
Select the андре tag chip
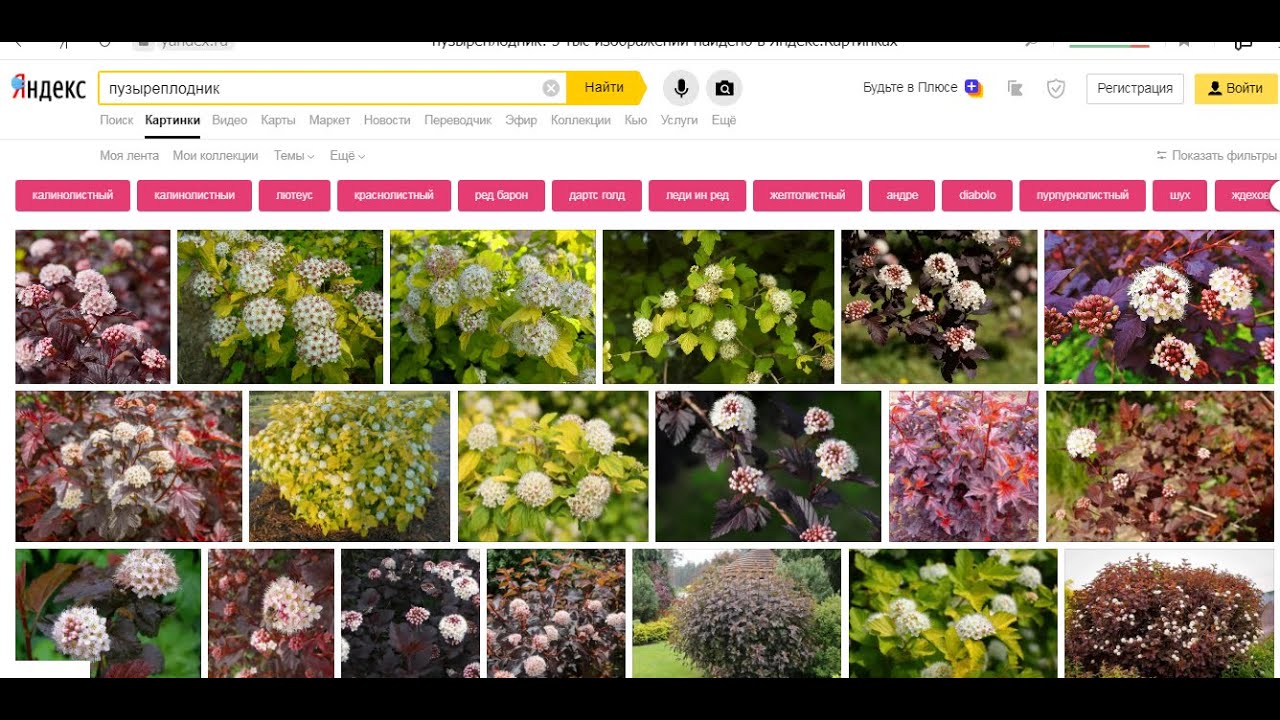(x=902, y=195)
